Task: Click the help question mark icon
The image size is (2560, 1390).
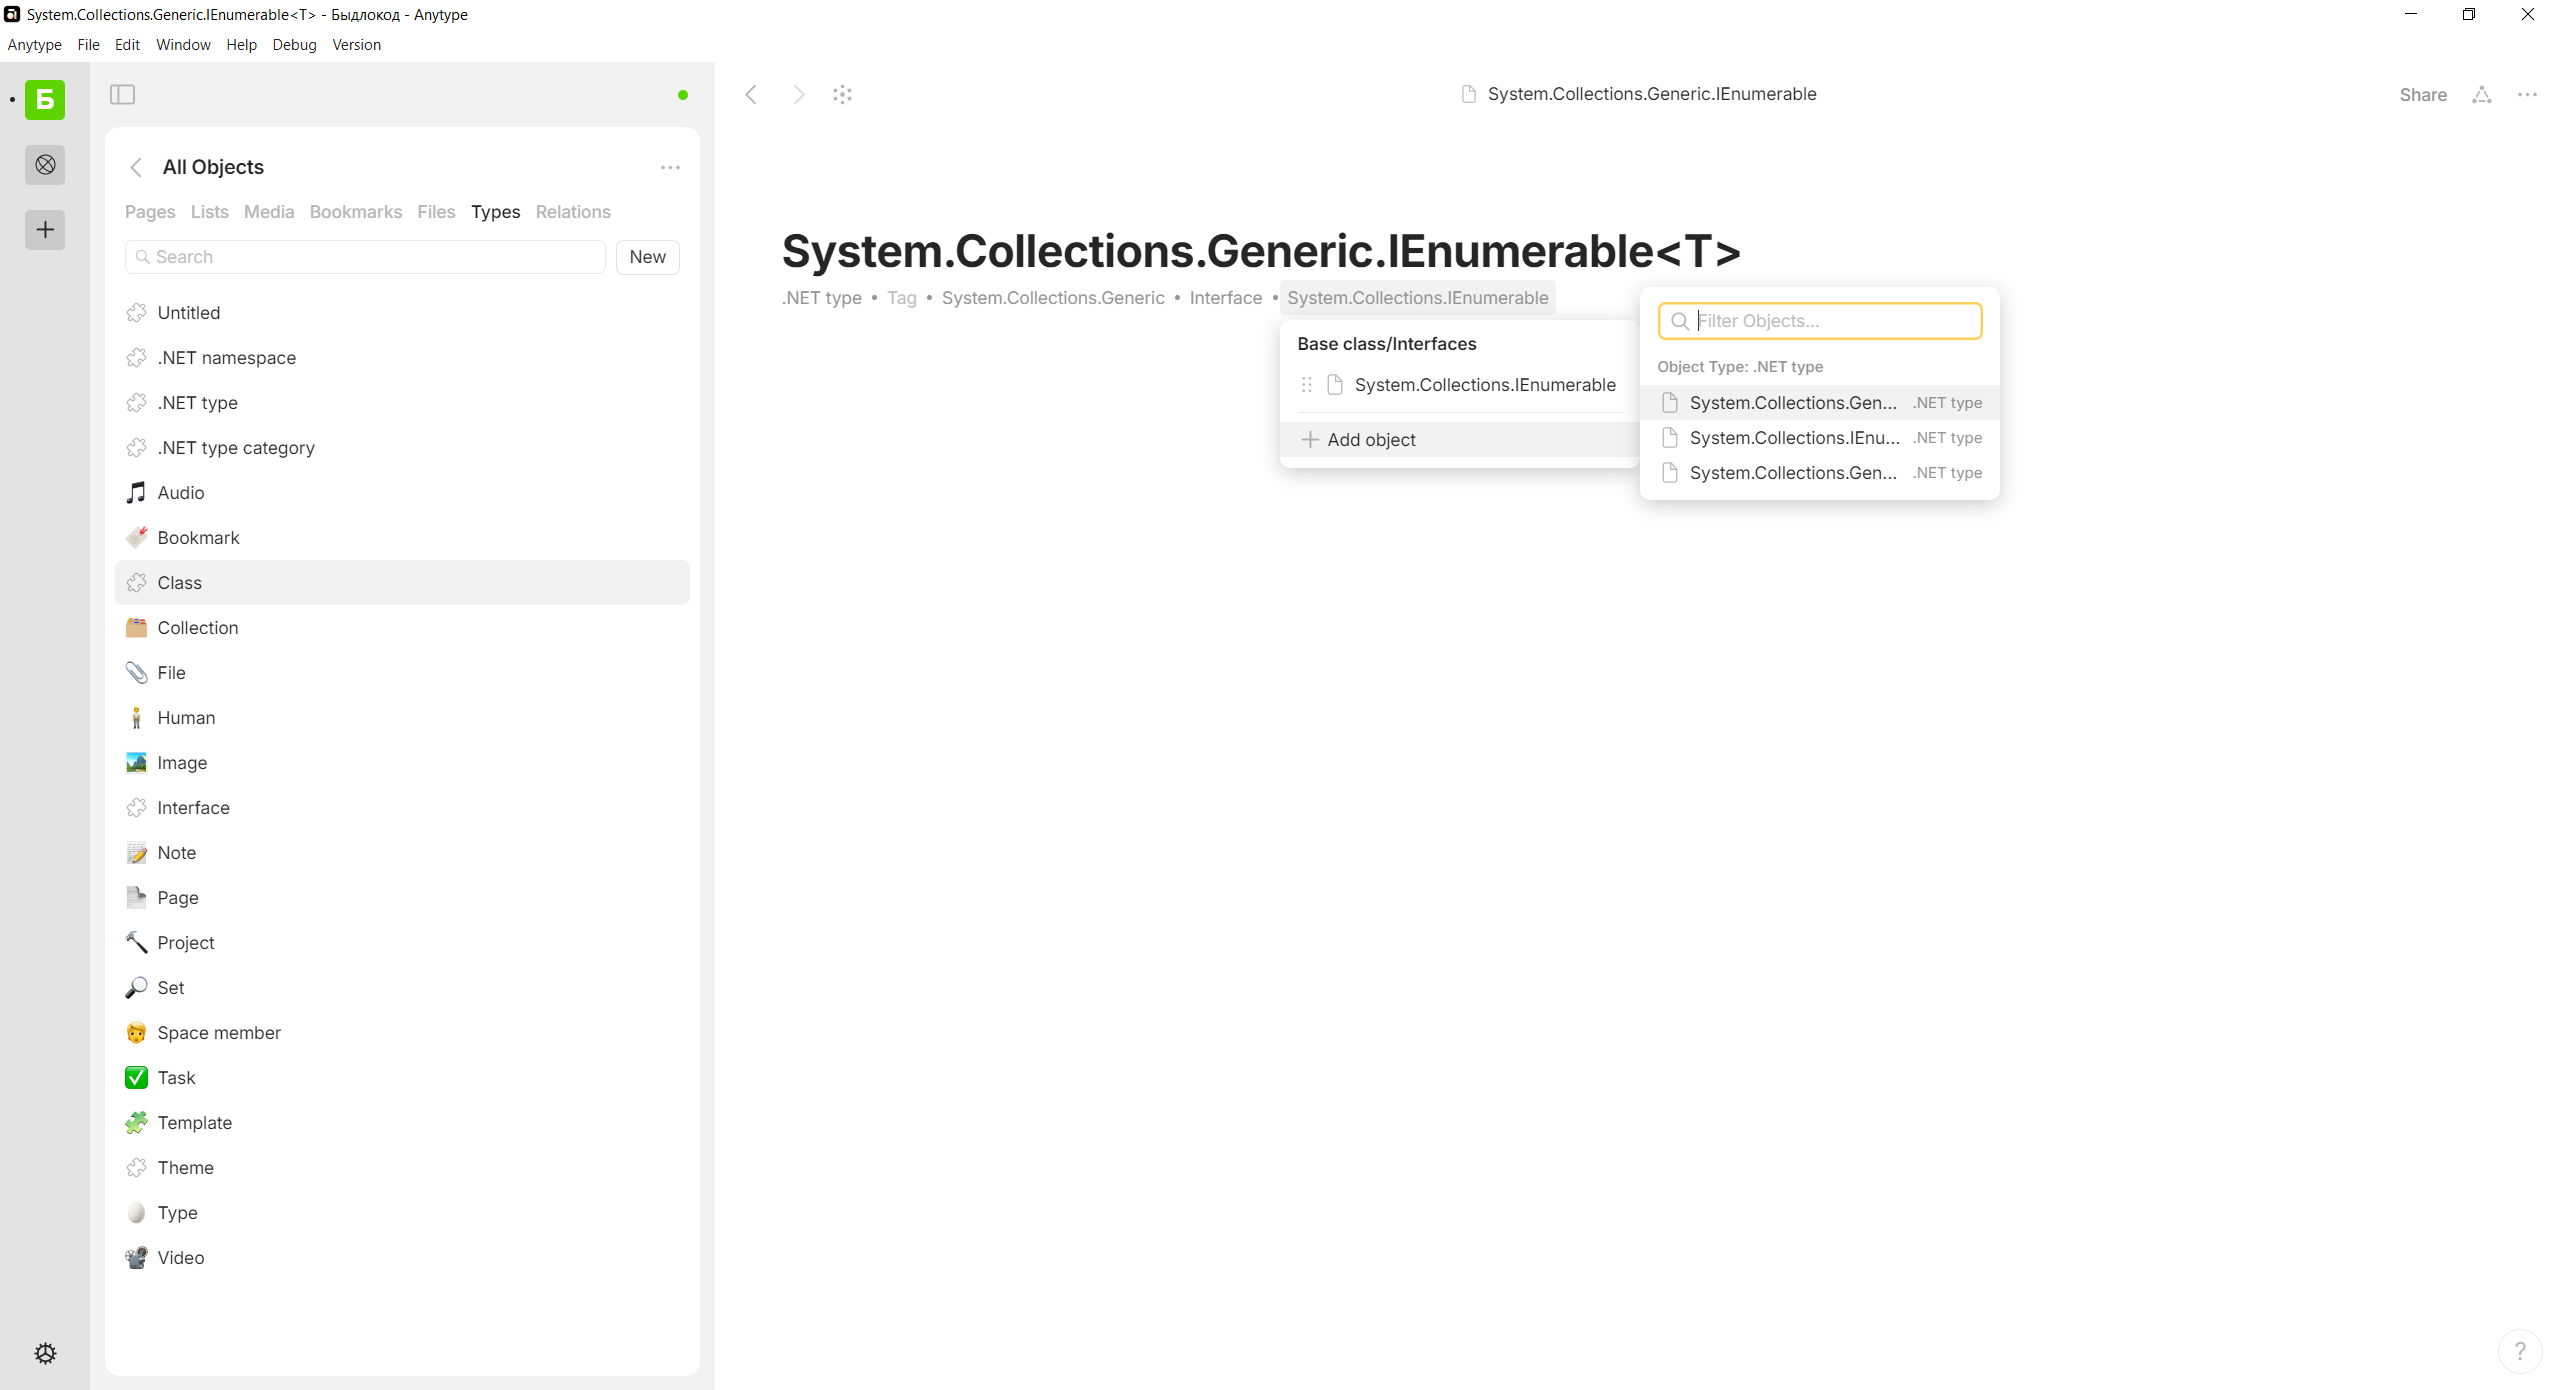Action: point(2520,1350)
